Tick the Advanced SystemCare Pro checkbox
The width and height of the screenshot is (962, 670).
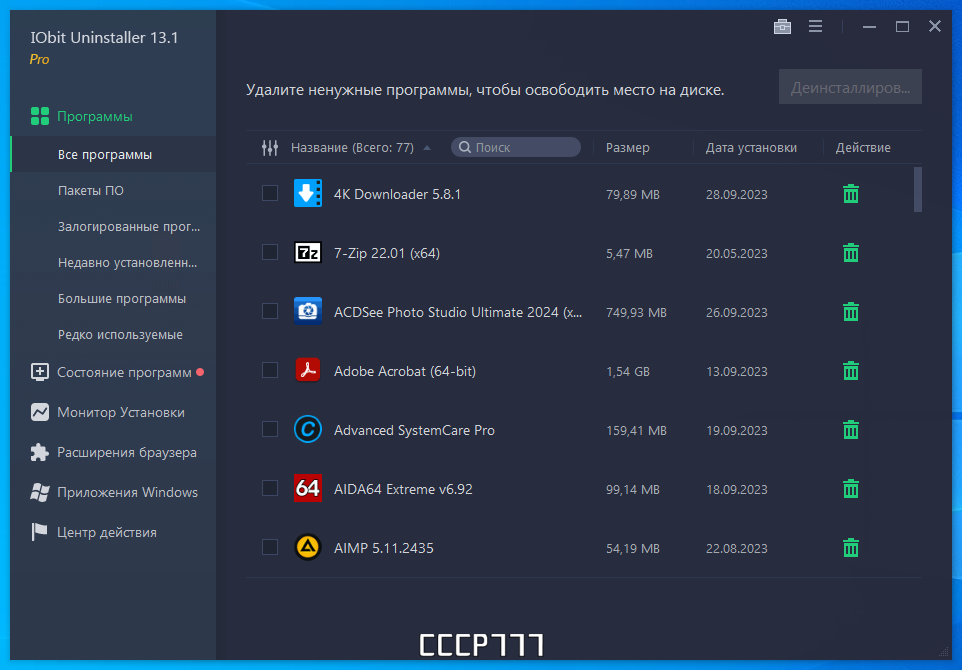pyautogui.click(x=270, y=429)
